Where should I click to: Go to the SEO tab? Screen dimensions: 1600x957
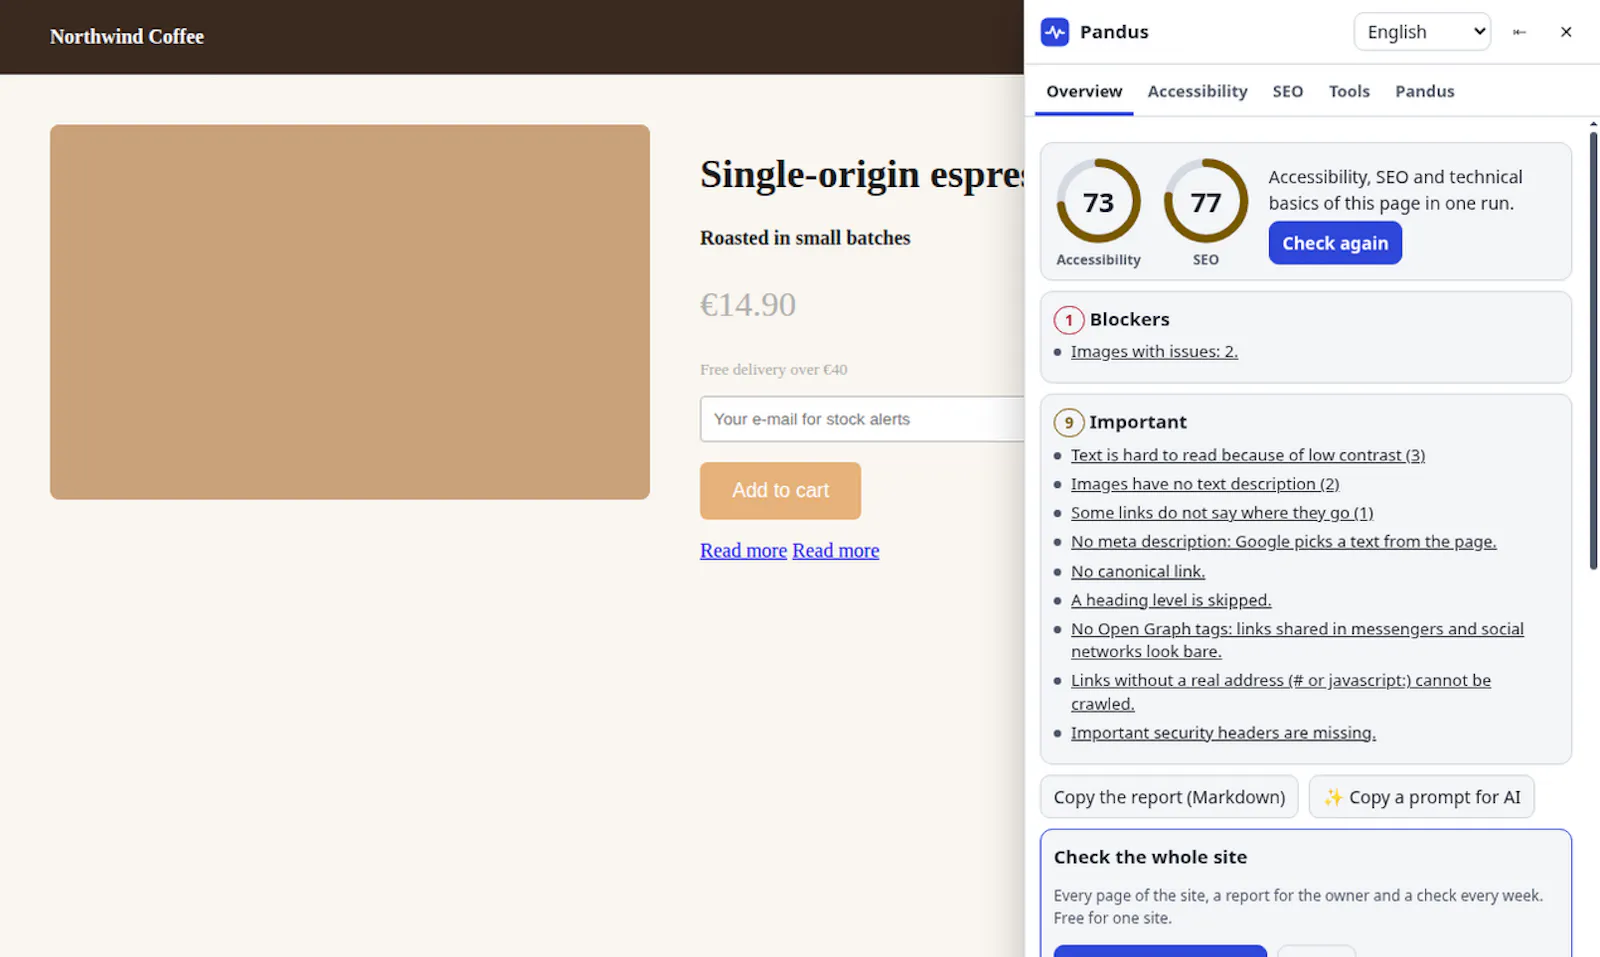click(x=1287, y=91)
